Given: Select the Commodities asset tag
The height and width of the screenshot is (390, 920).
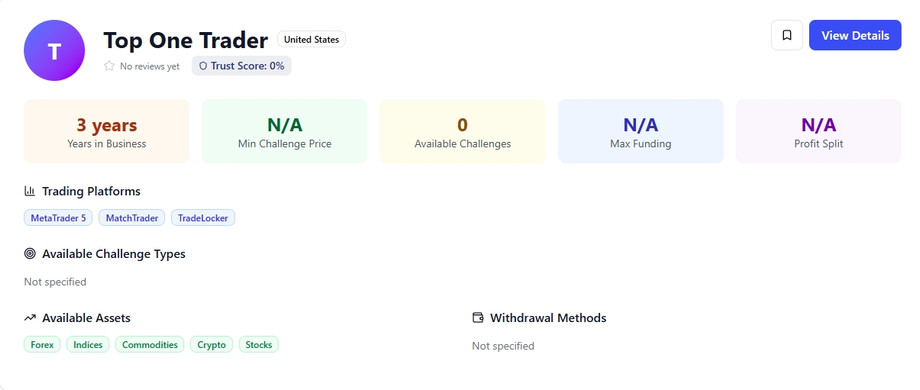Looking at the screenshot, I should point(150,345).
